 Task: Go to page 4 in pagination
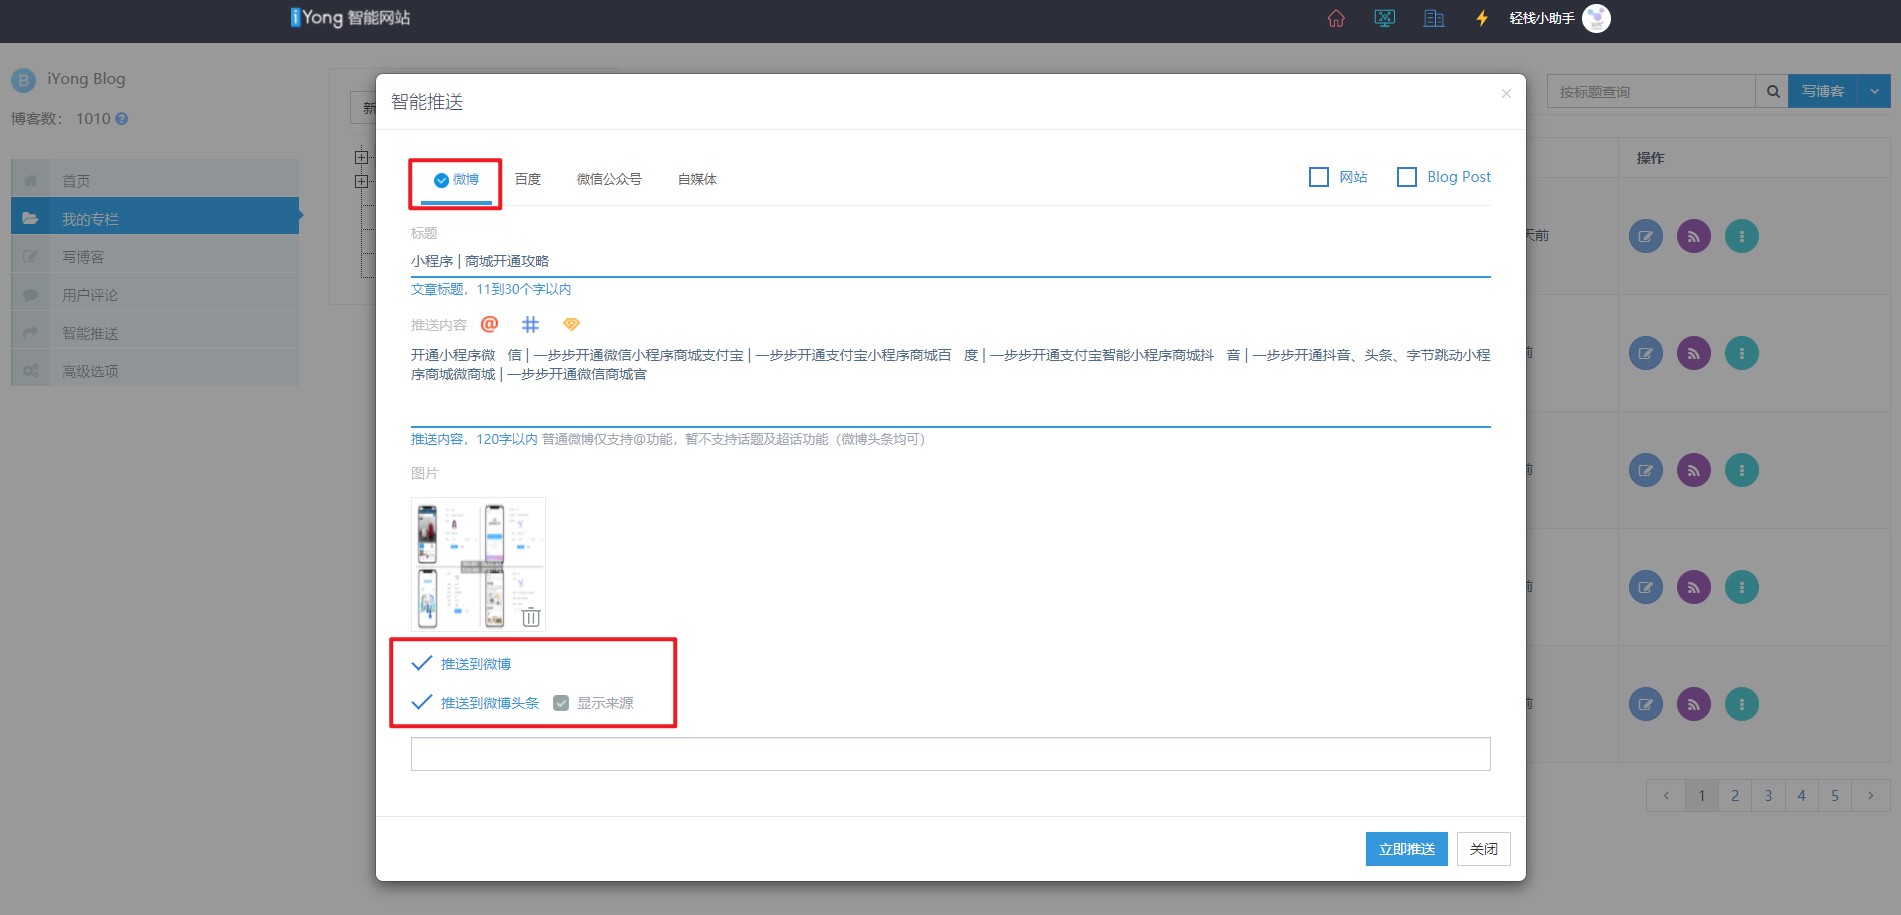click(x=1801, y=796)
